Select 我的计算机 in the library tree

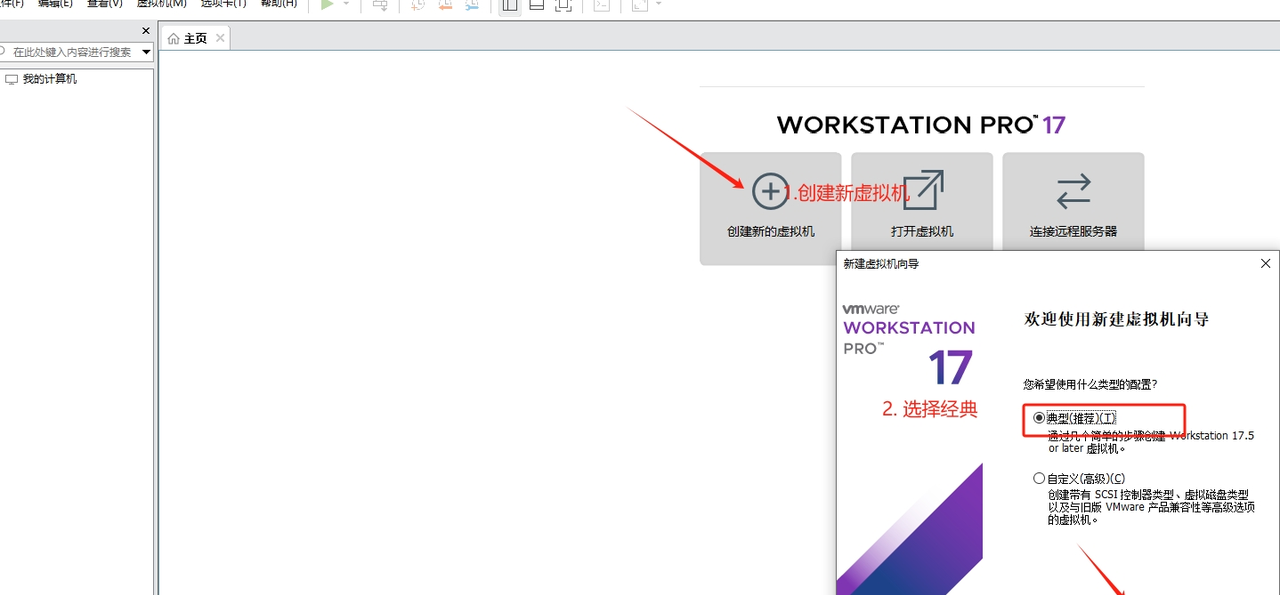coord(50,79)
